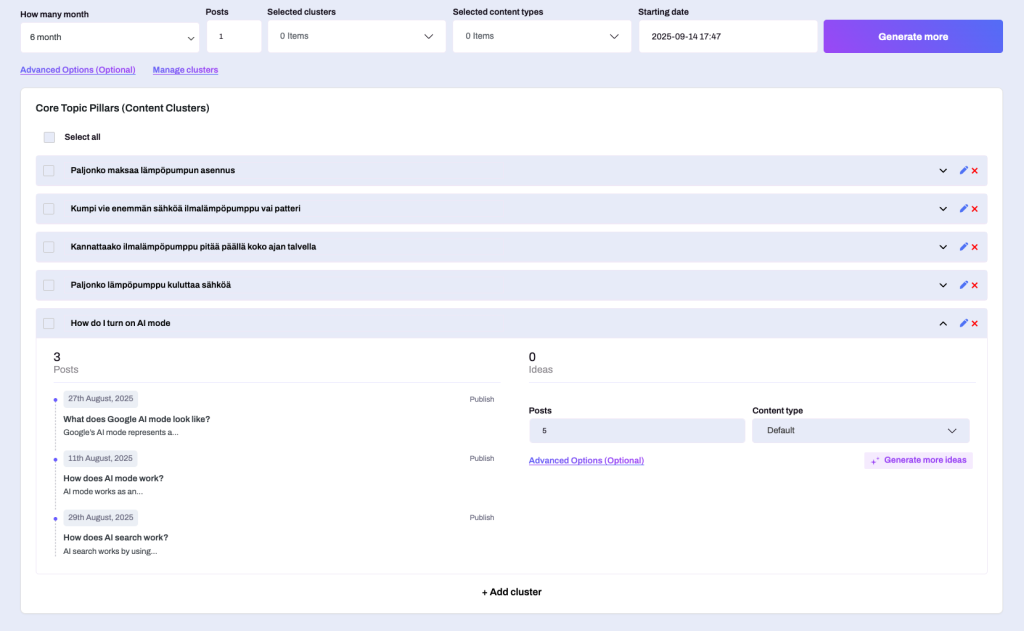1024x631 pixels.
Task: Edit the 'Paljonko lämpöpumppu kuluttaa sähköä' cluster
Action: [x=963, y=285]
